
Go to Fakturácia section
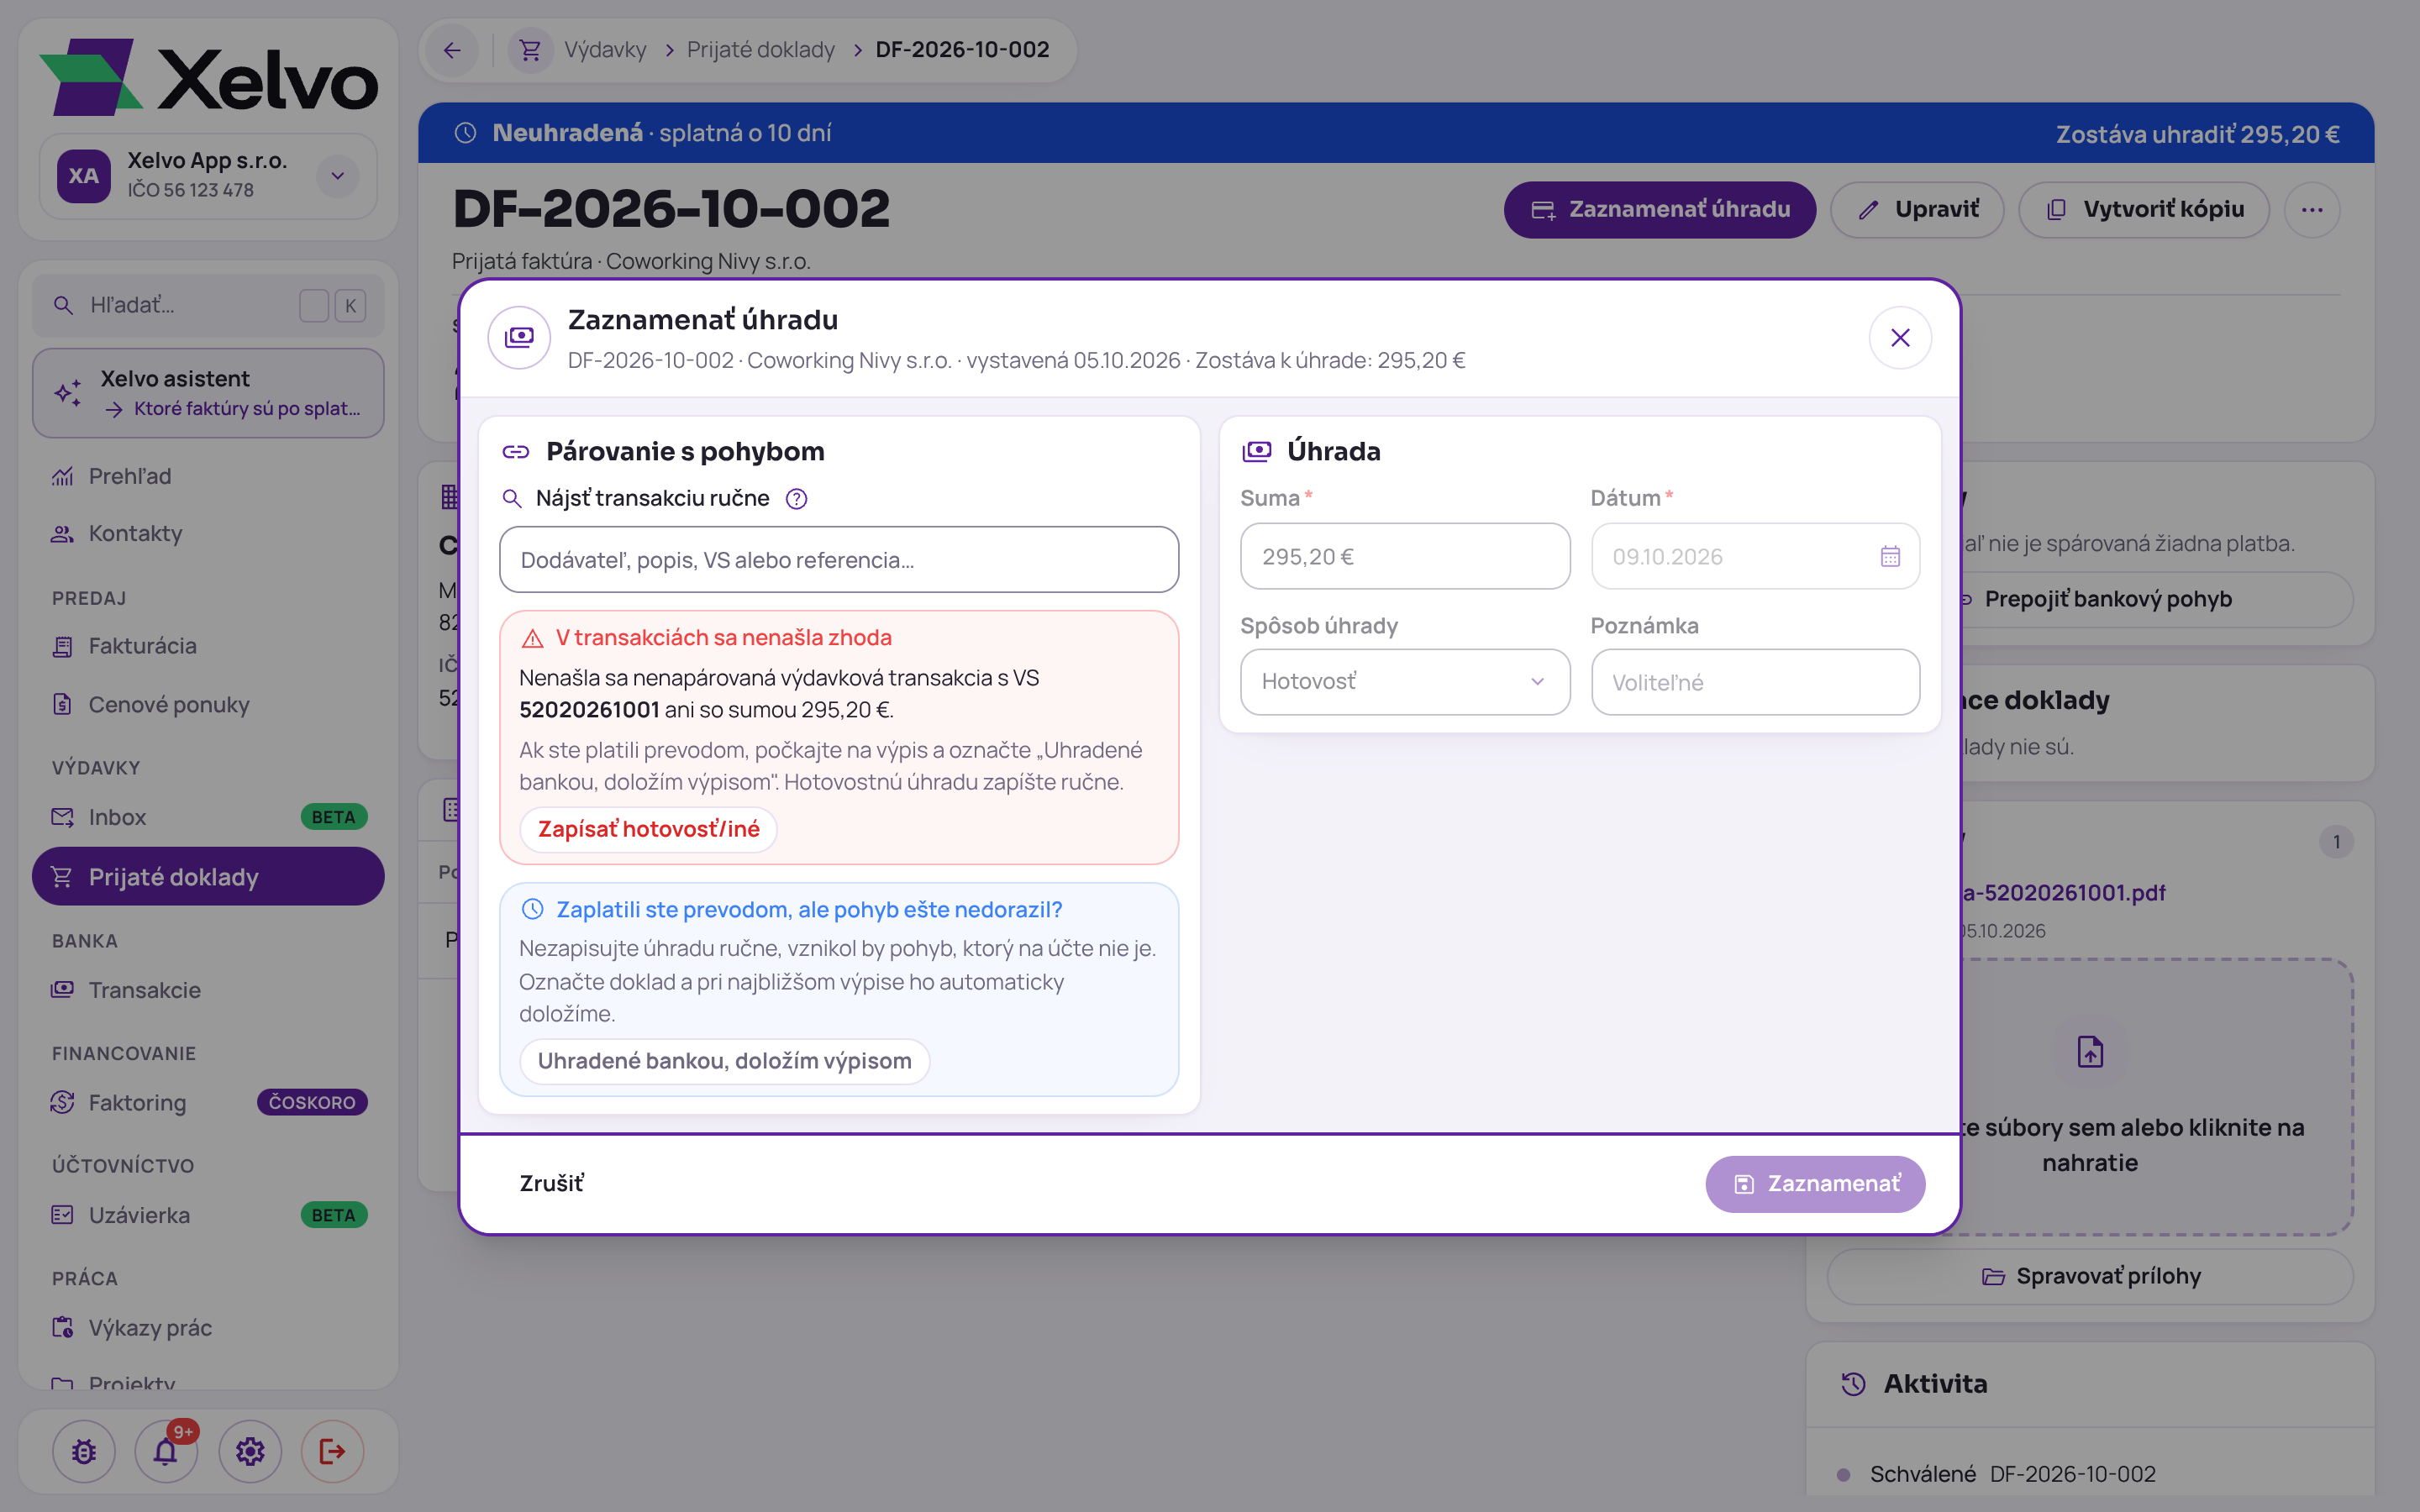(x=208, y=646)
